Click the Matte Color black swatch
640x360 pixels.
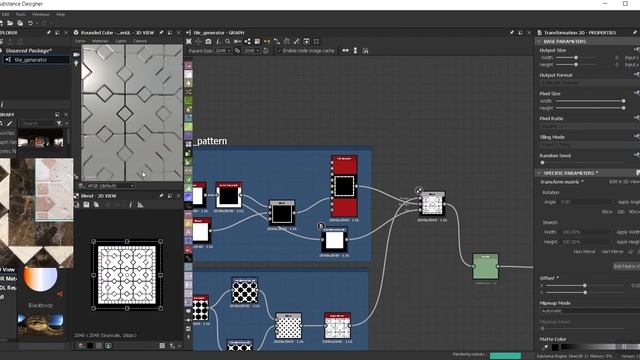[x=555, y=347]
